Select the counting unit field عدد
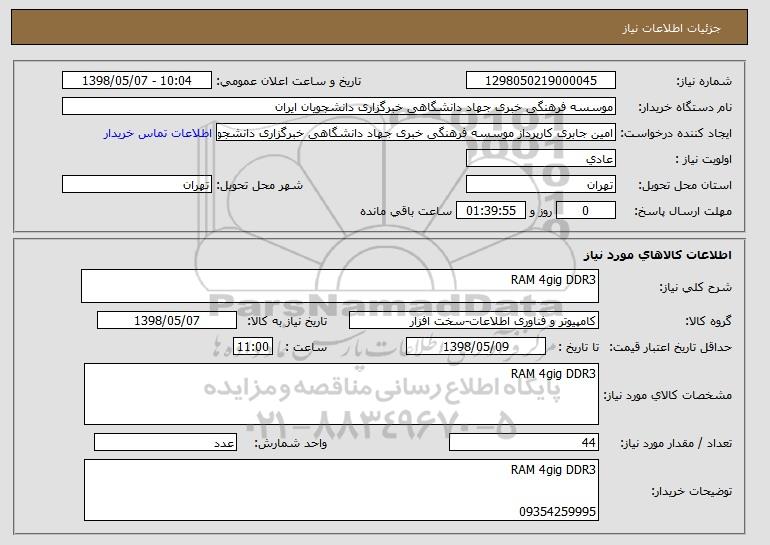 pyautogui.click(x=165, y=442)
